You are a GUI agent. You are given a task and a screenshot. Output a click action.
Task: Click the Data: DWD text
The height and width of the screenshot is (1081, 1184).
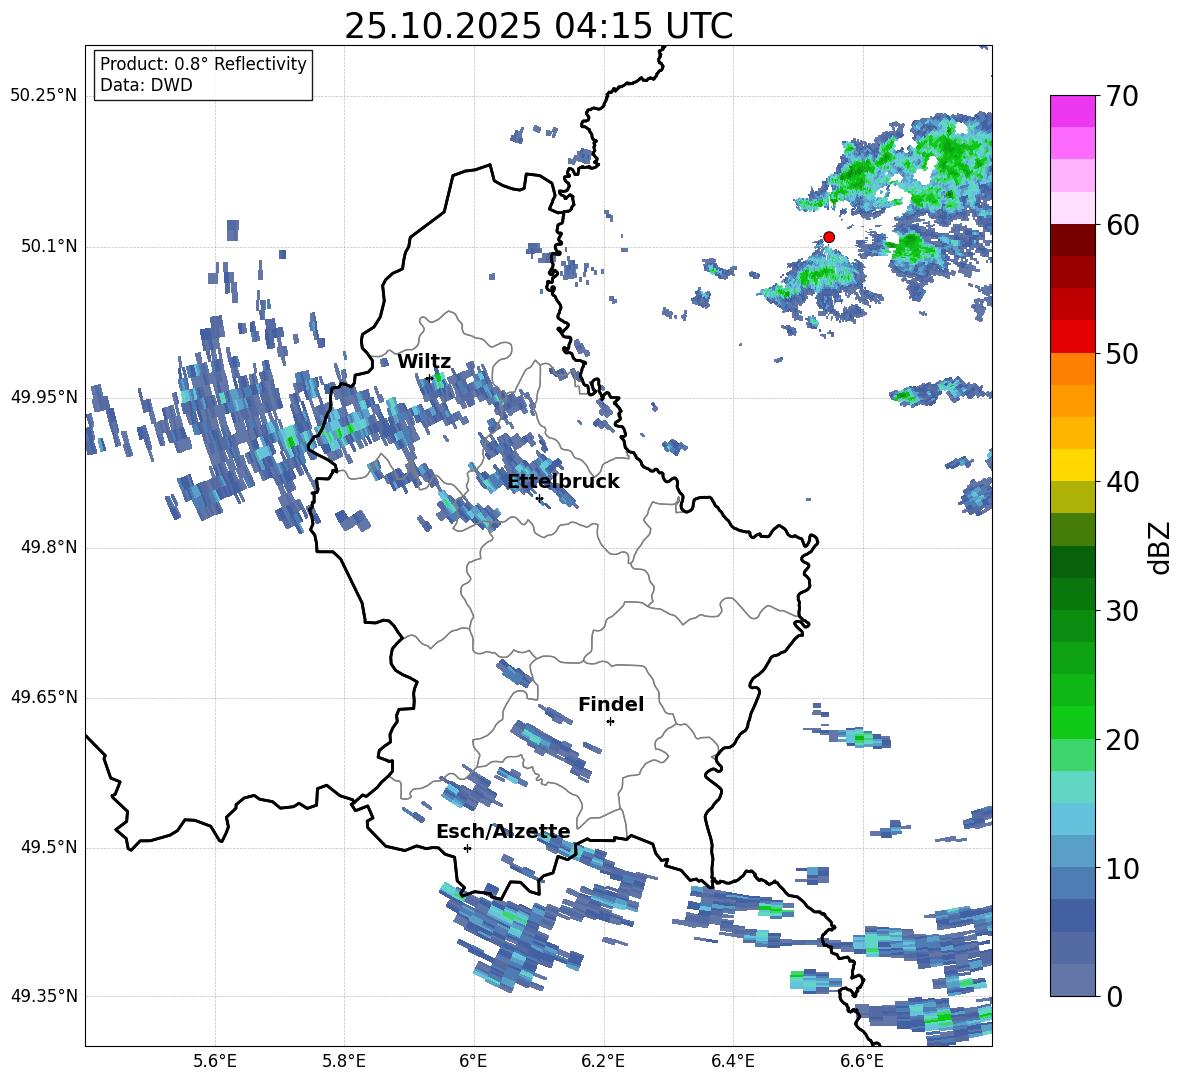tap(146, 85)
